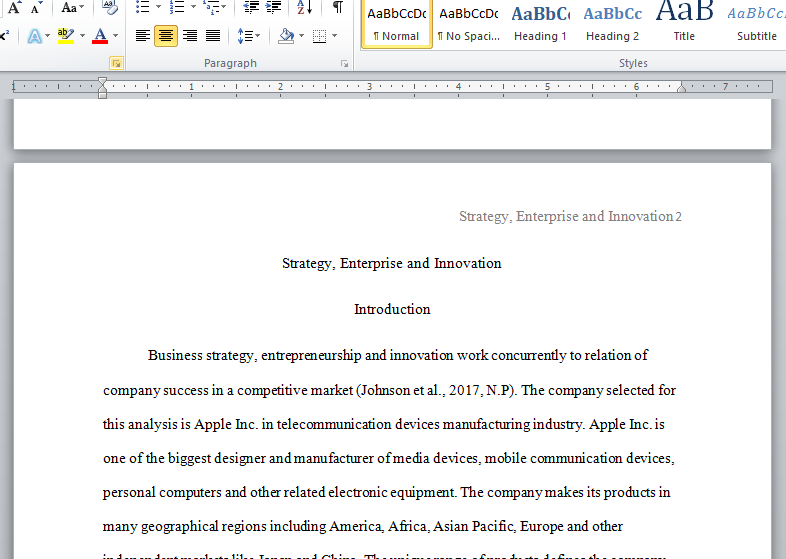Click the right indent ruler marker
The height and width of the screenshot is (559, 786).
[681, 88]
